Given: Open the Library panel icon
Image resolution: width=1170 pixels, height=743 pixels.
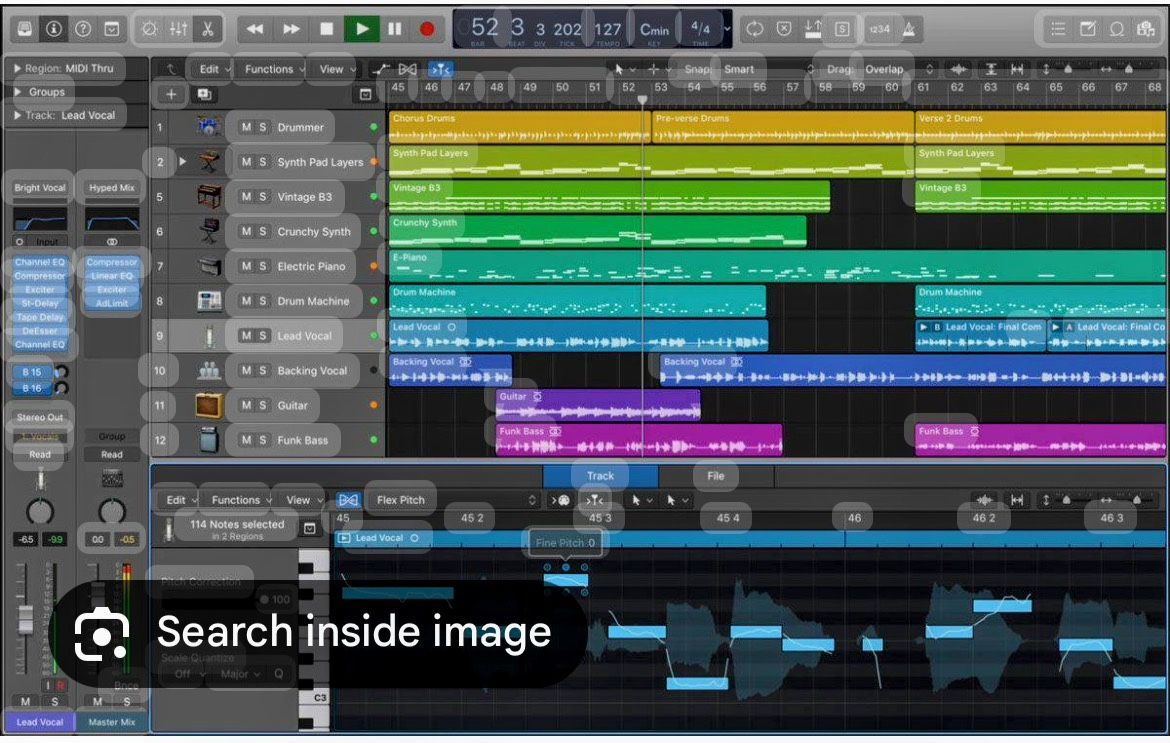Looking at the screenshot, I should [25, 29].
